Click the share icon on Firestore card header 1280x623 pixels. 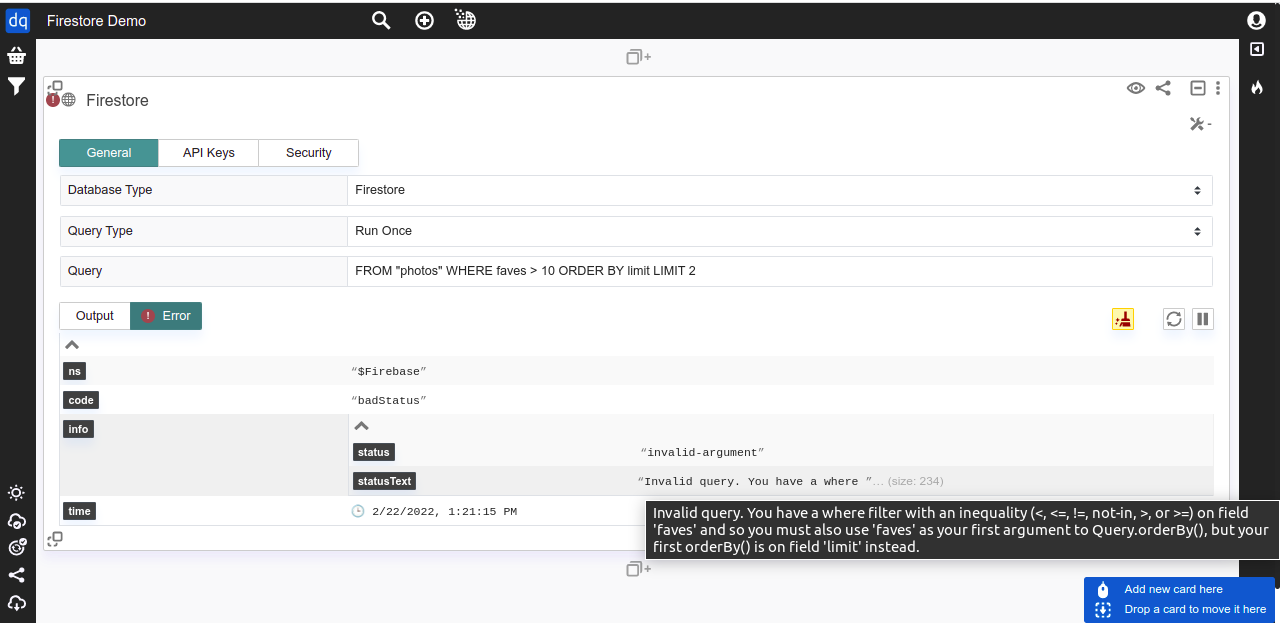click(x=1163, y=88)
